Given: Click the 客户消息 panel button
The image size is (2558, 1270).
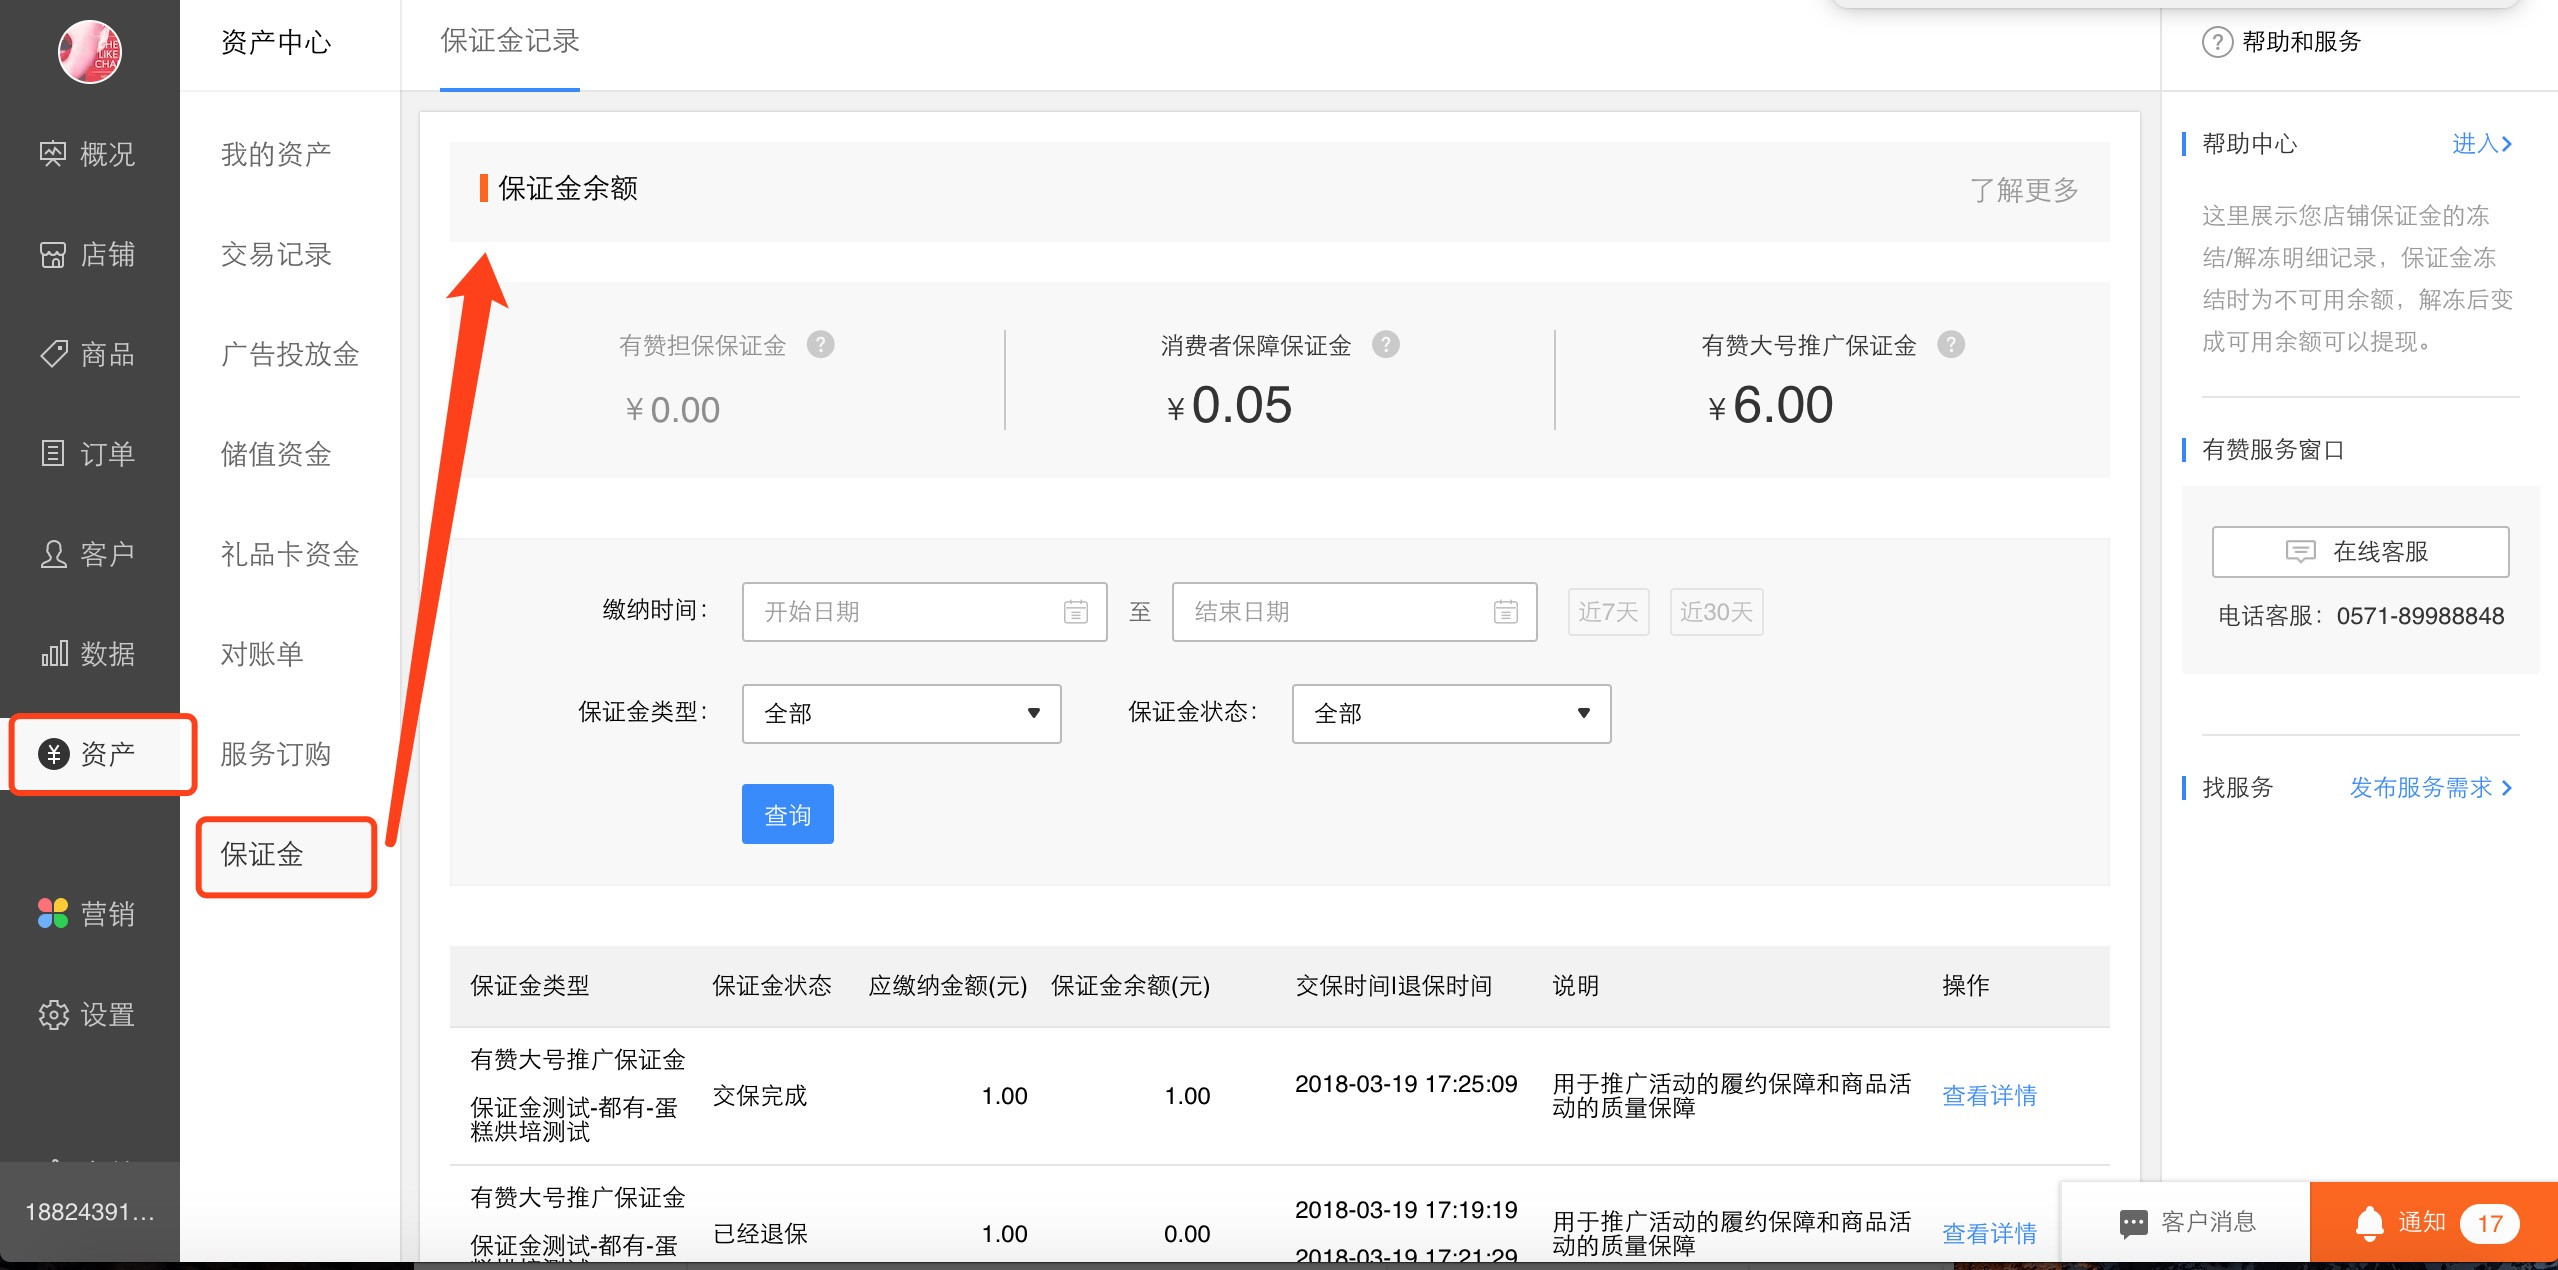Looking at the screenshot, I should (x=2186, y=1223).
